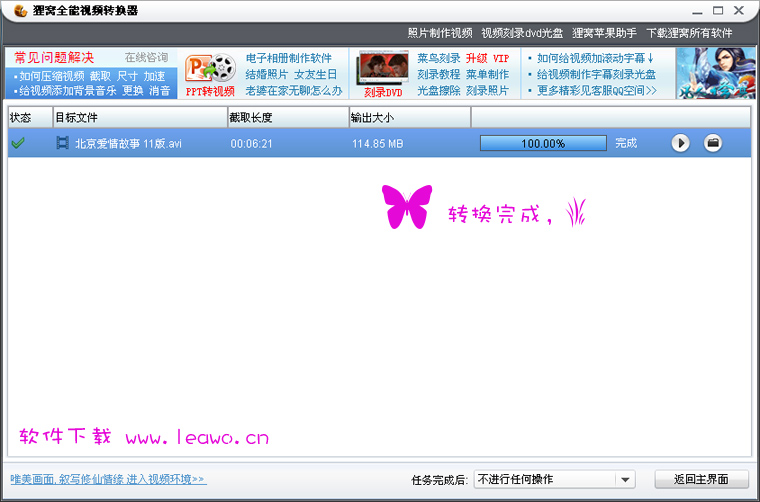The height and width of the screenshot is (502, 760).
Task: Click the green checkmark status icon
Action: (x=18, y=143)
